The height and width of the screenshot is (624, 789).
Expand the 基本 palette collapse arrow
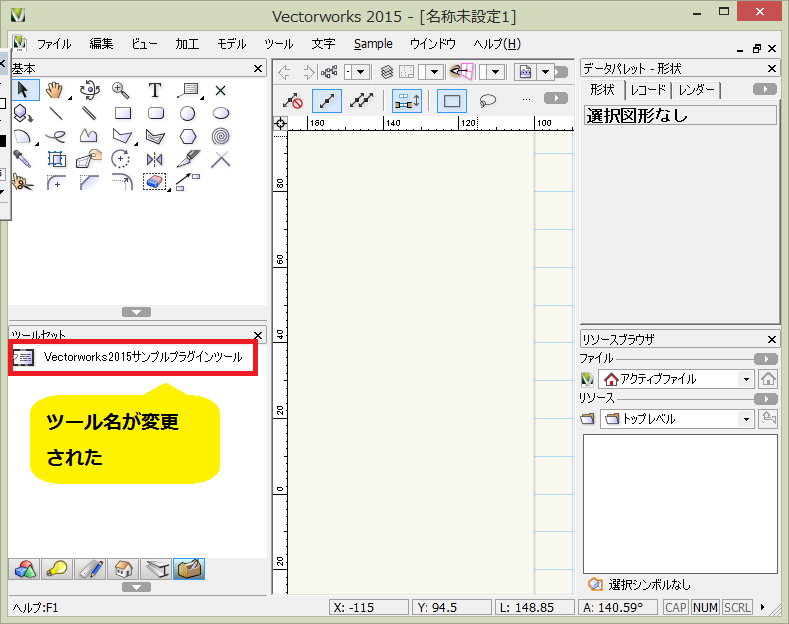136,313
